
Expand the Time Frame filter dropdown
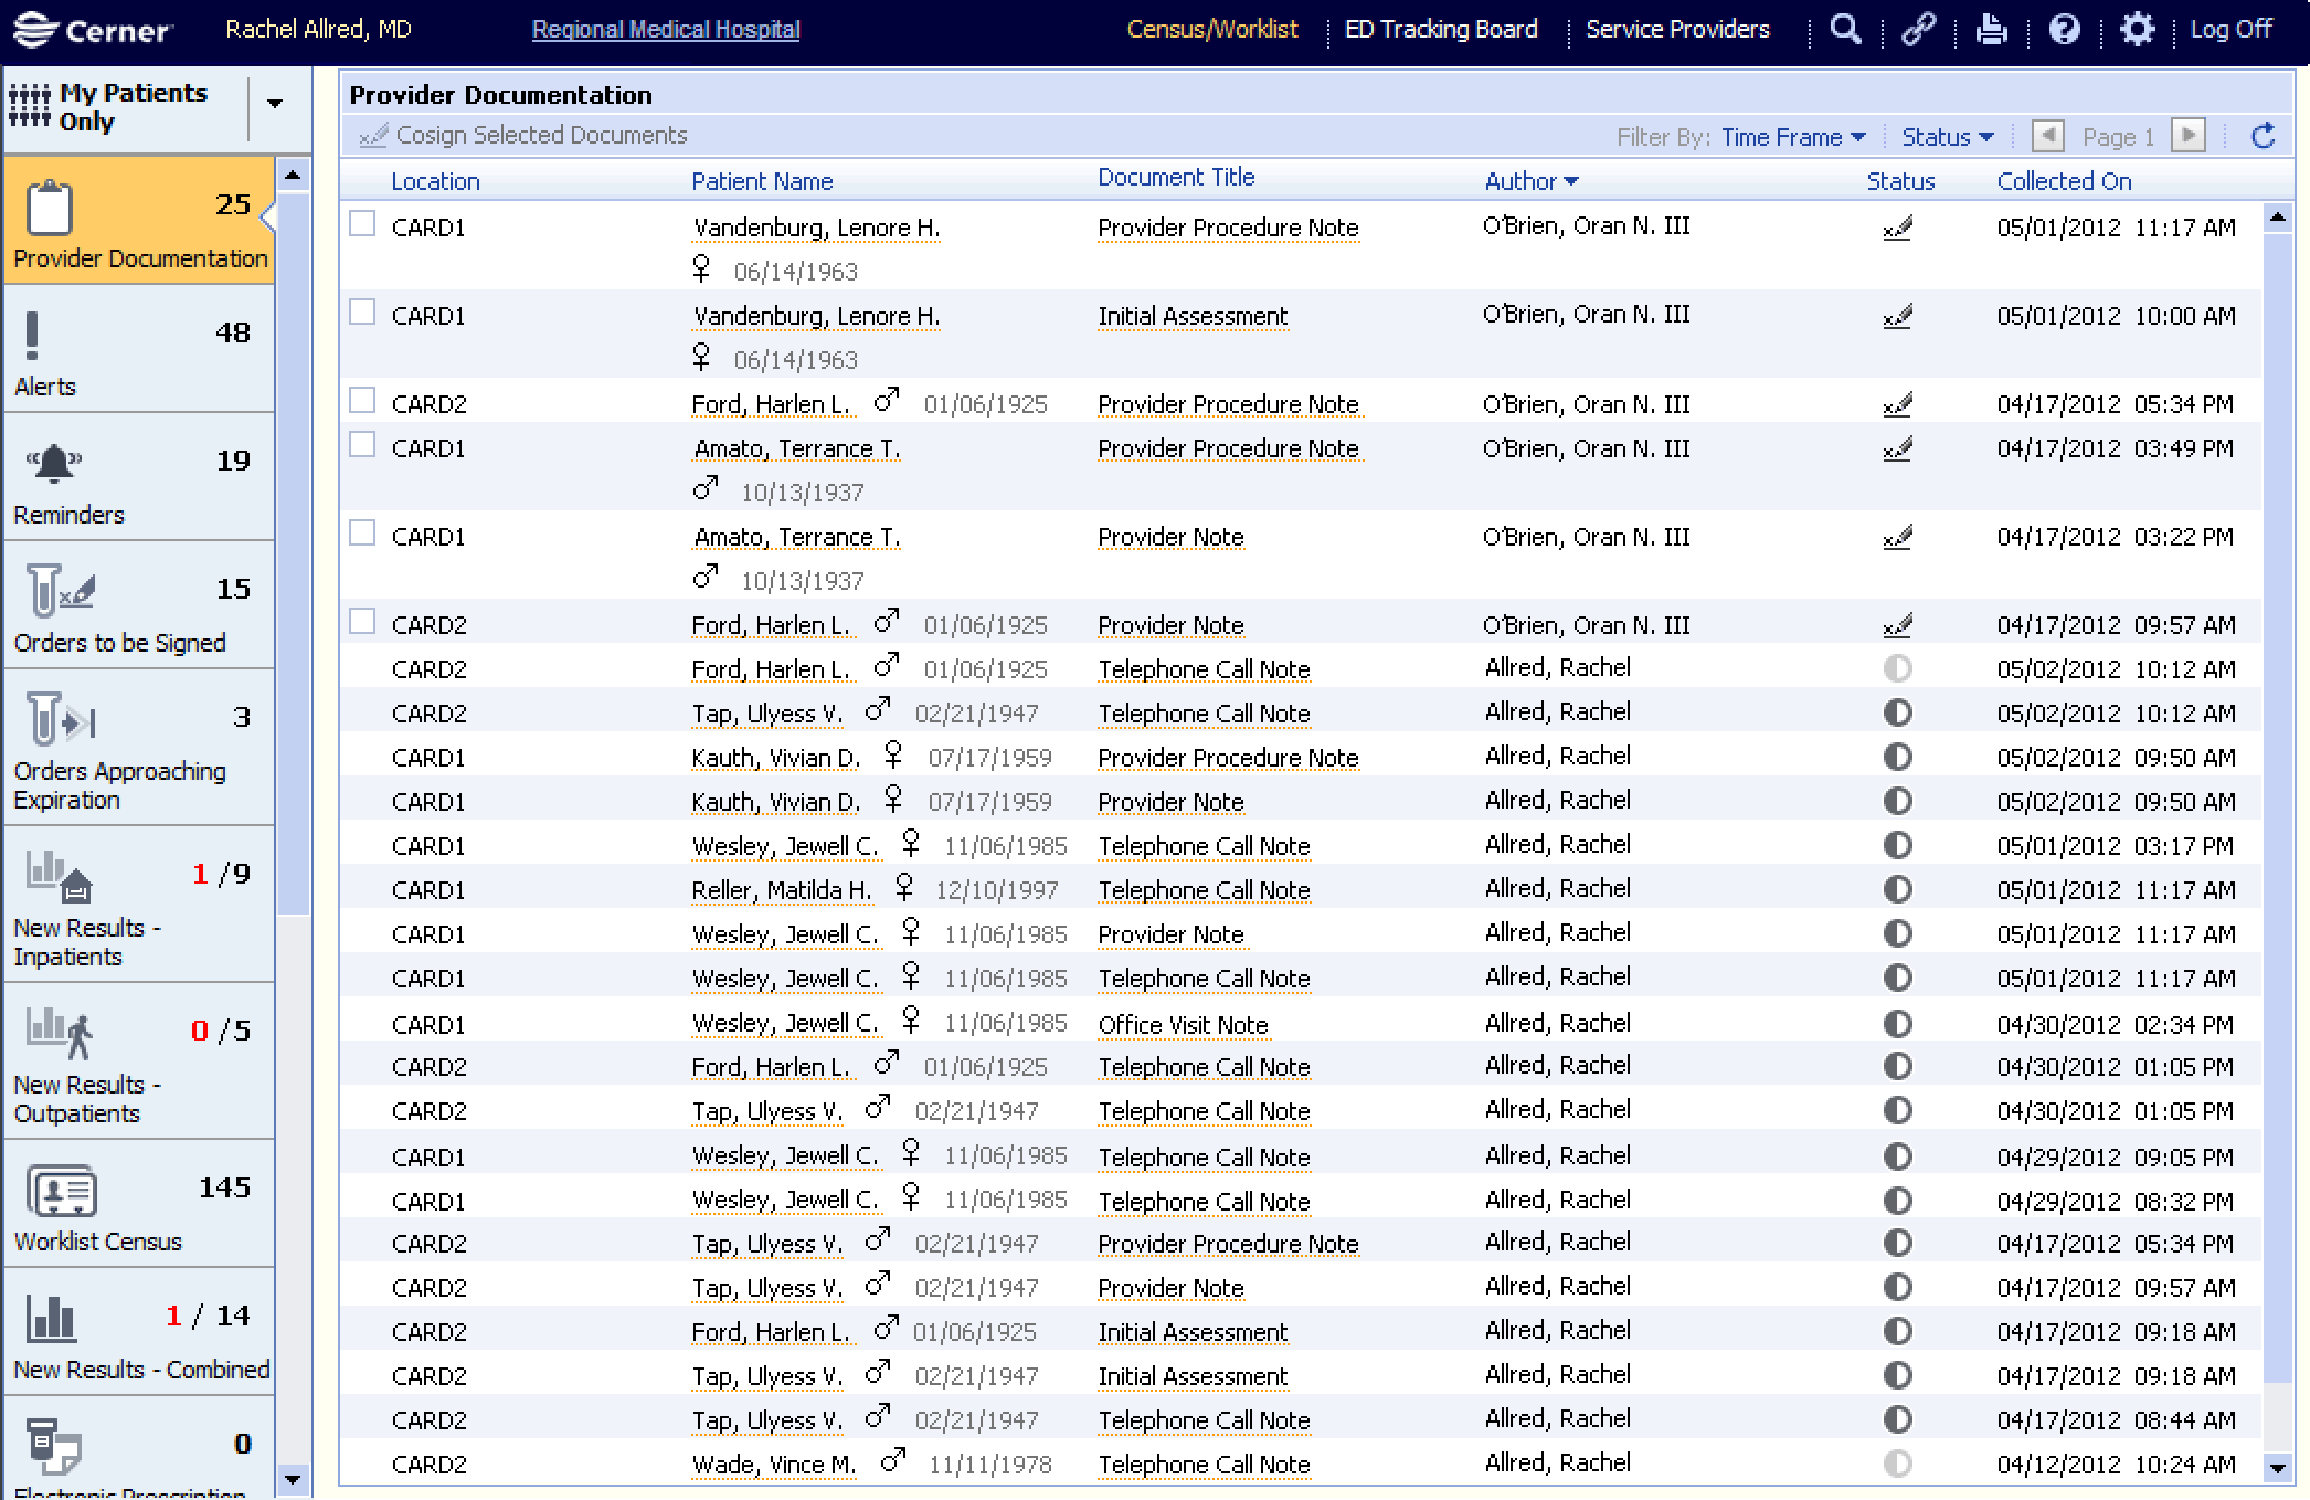click(1793, 137)
